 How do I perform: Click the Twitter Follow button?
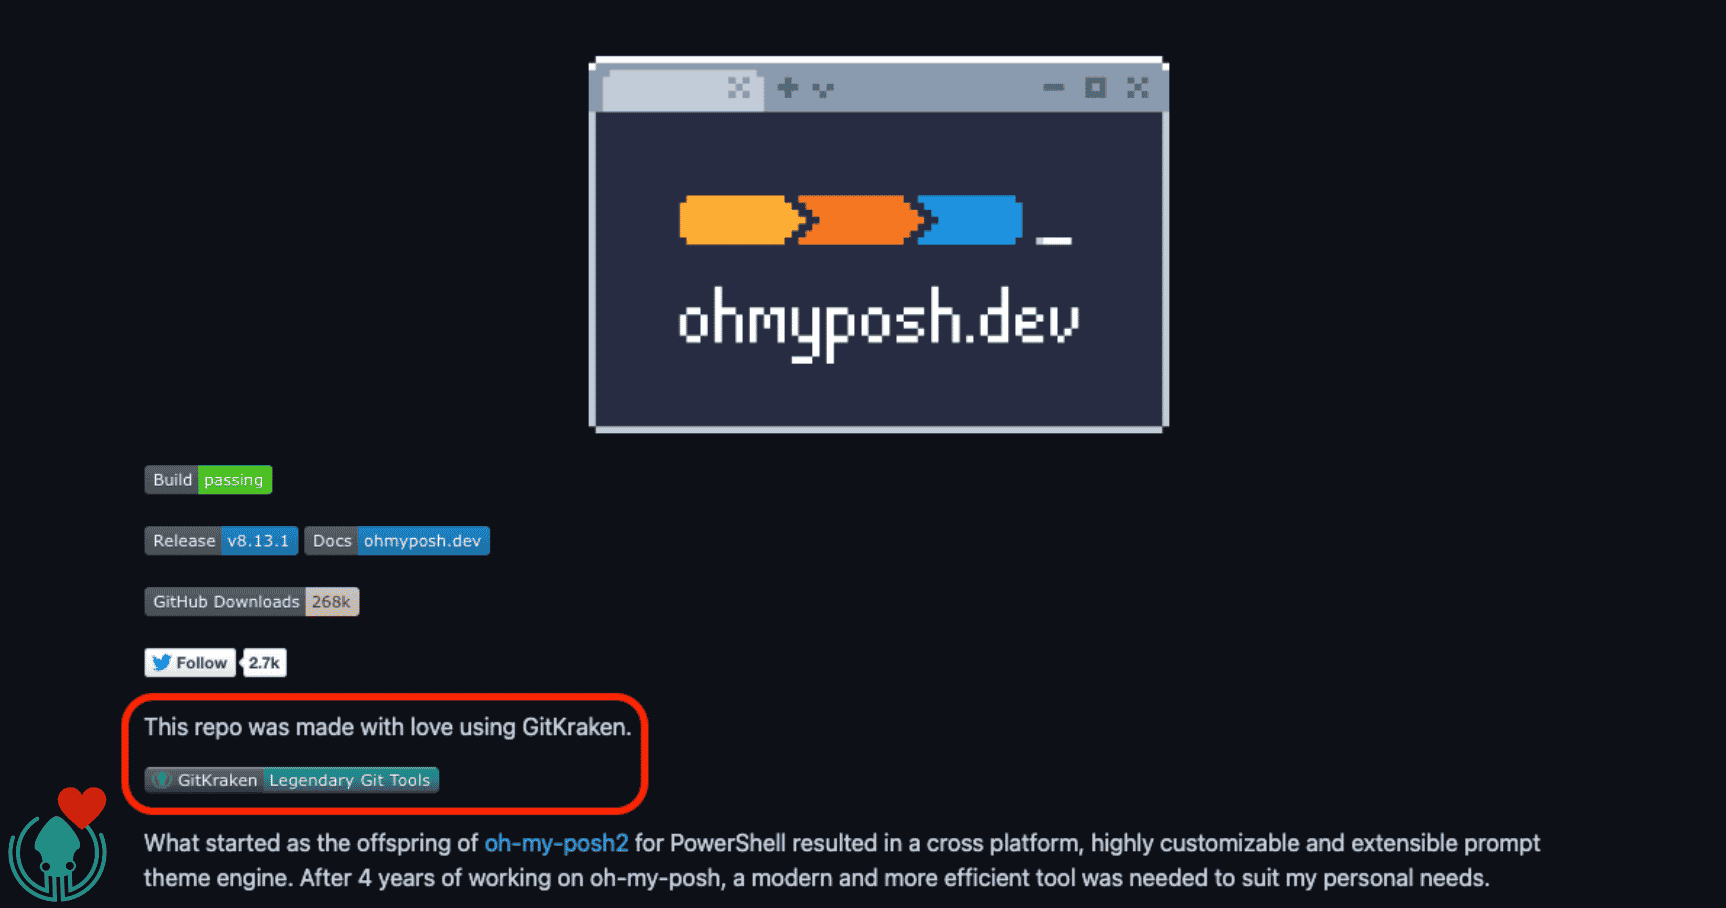coord(190,663)
